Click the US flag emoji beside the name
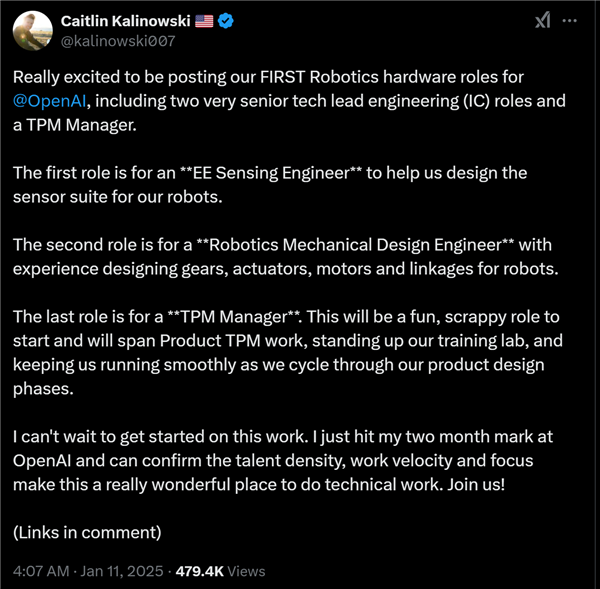This screenshot has height=589, width=600. point(202,21)
